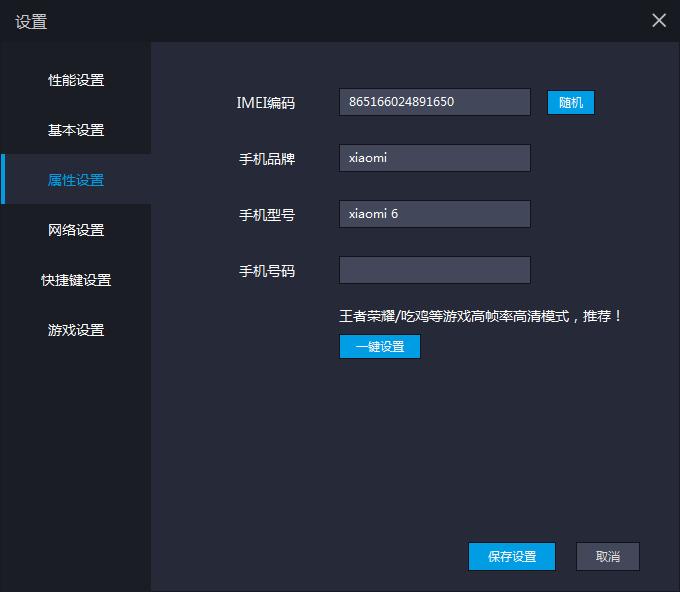Viewport: 680px width, 592px height.
Task: Click the 王者荣耀/吃鸡 high-frame-rate recommendation text
Action: click(x=481, y=316)
